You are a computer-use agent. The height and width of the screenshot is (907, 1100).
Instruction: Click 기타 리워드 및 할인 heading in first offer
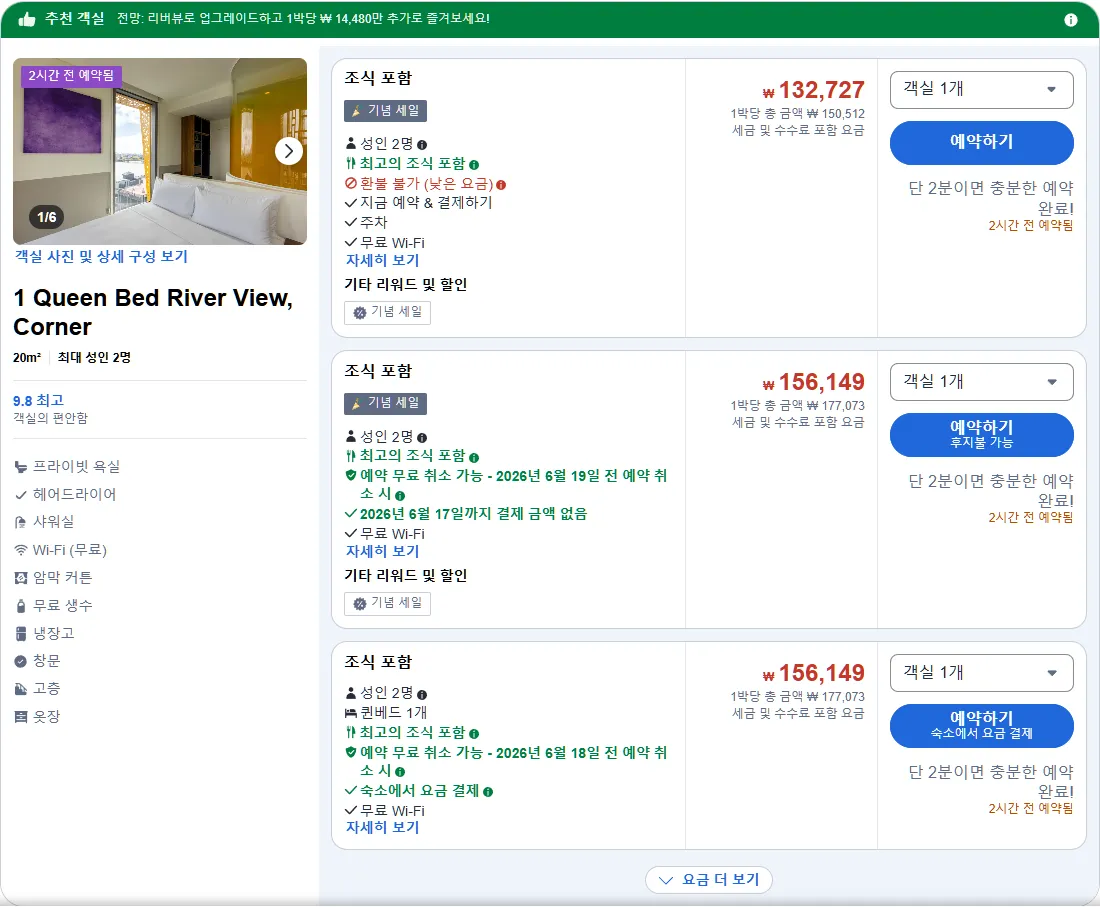tap(405, 284)
